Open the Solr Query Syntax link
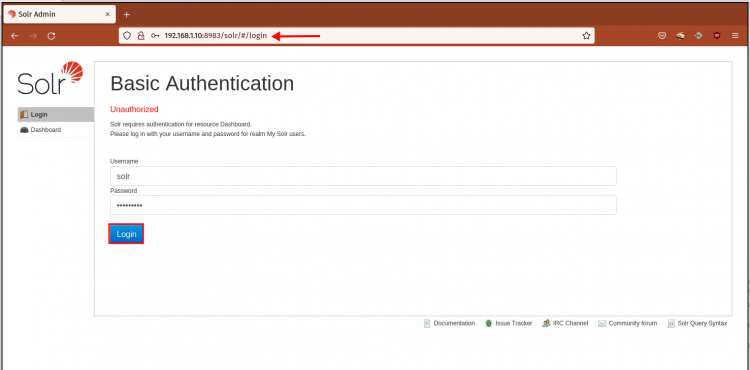 click(x=697, y=324)
